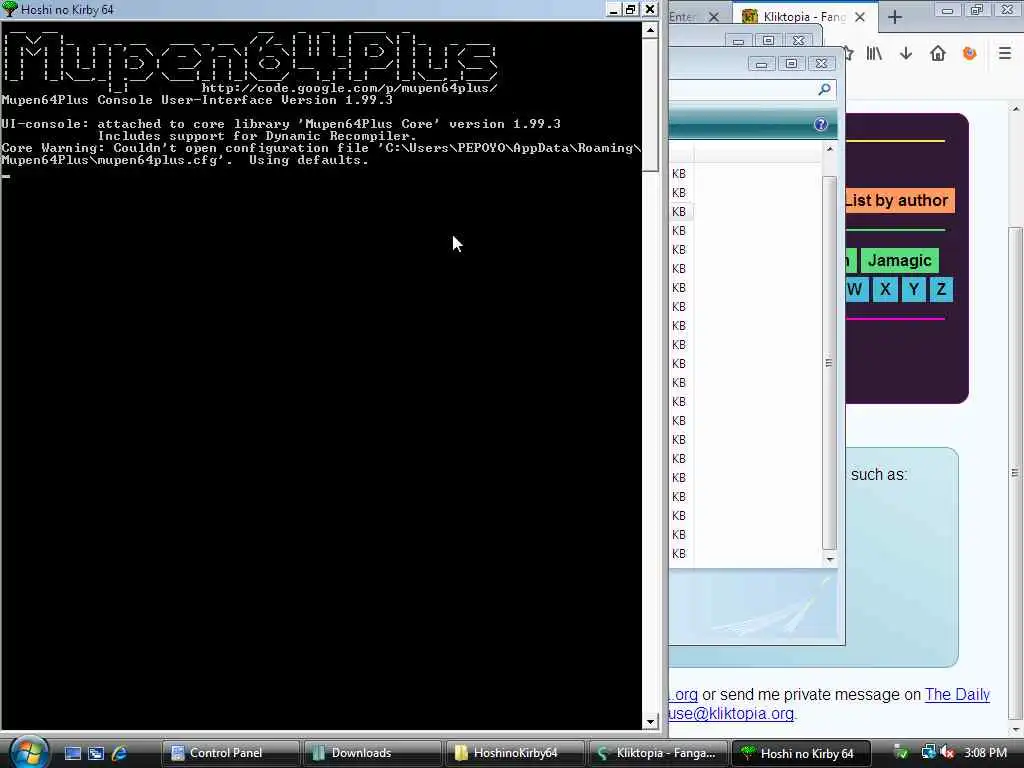Click Show Desktop quick launch icon
This screenshot has width=1024, height=768.
(x=72, y=753)
